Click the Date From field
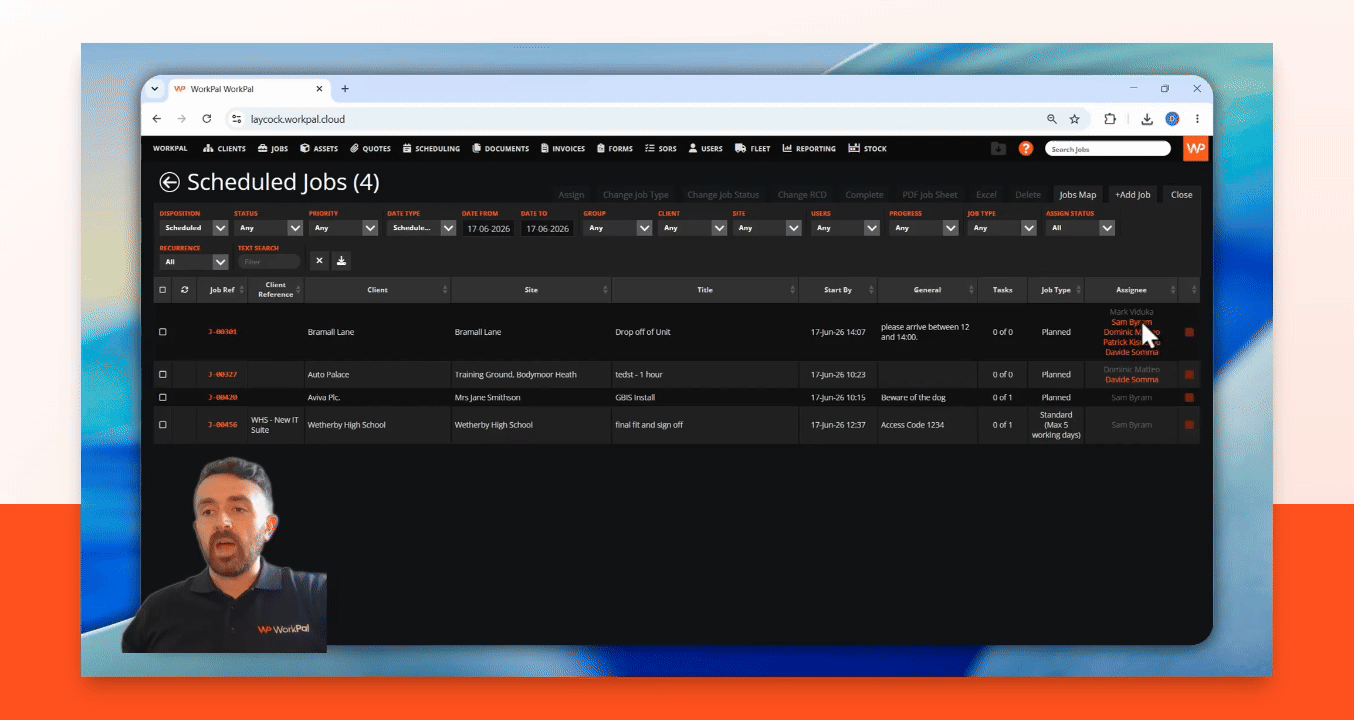The height and width of the screenshot is (720, 1354). pos(488,228)
